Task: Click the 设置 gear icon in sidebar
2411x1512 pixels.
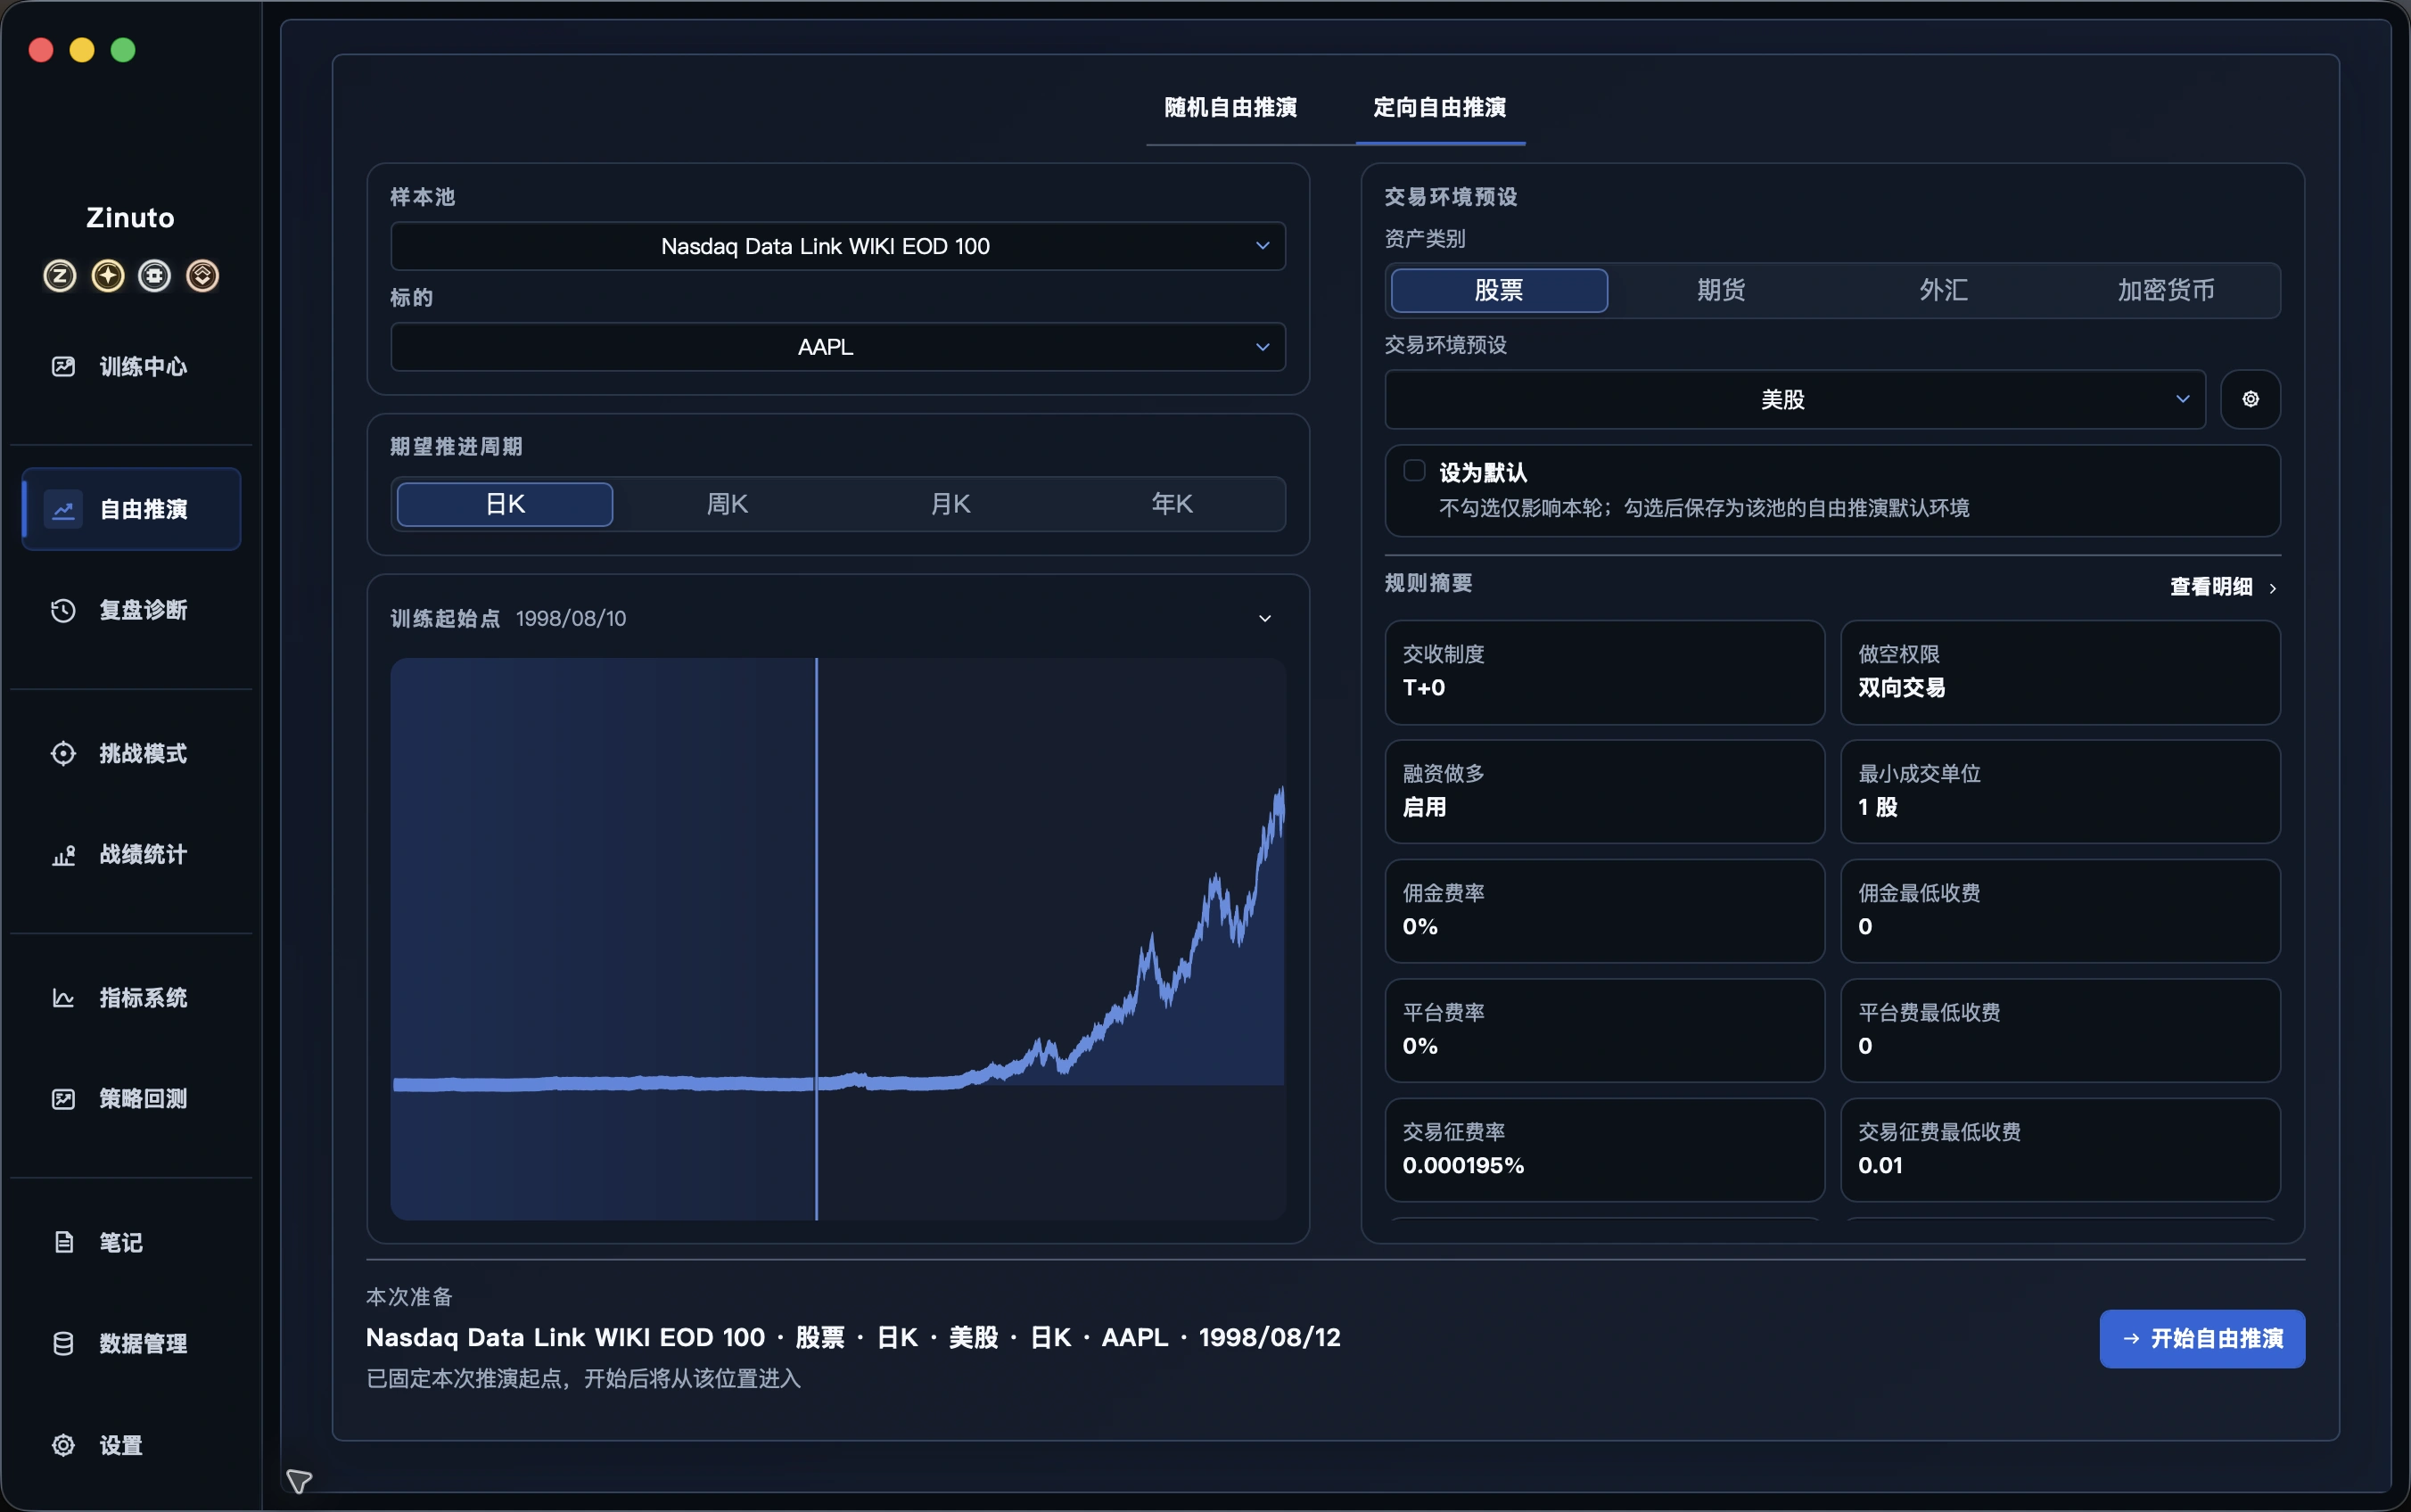Action: (x=63, y=1445)
